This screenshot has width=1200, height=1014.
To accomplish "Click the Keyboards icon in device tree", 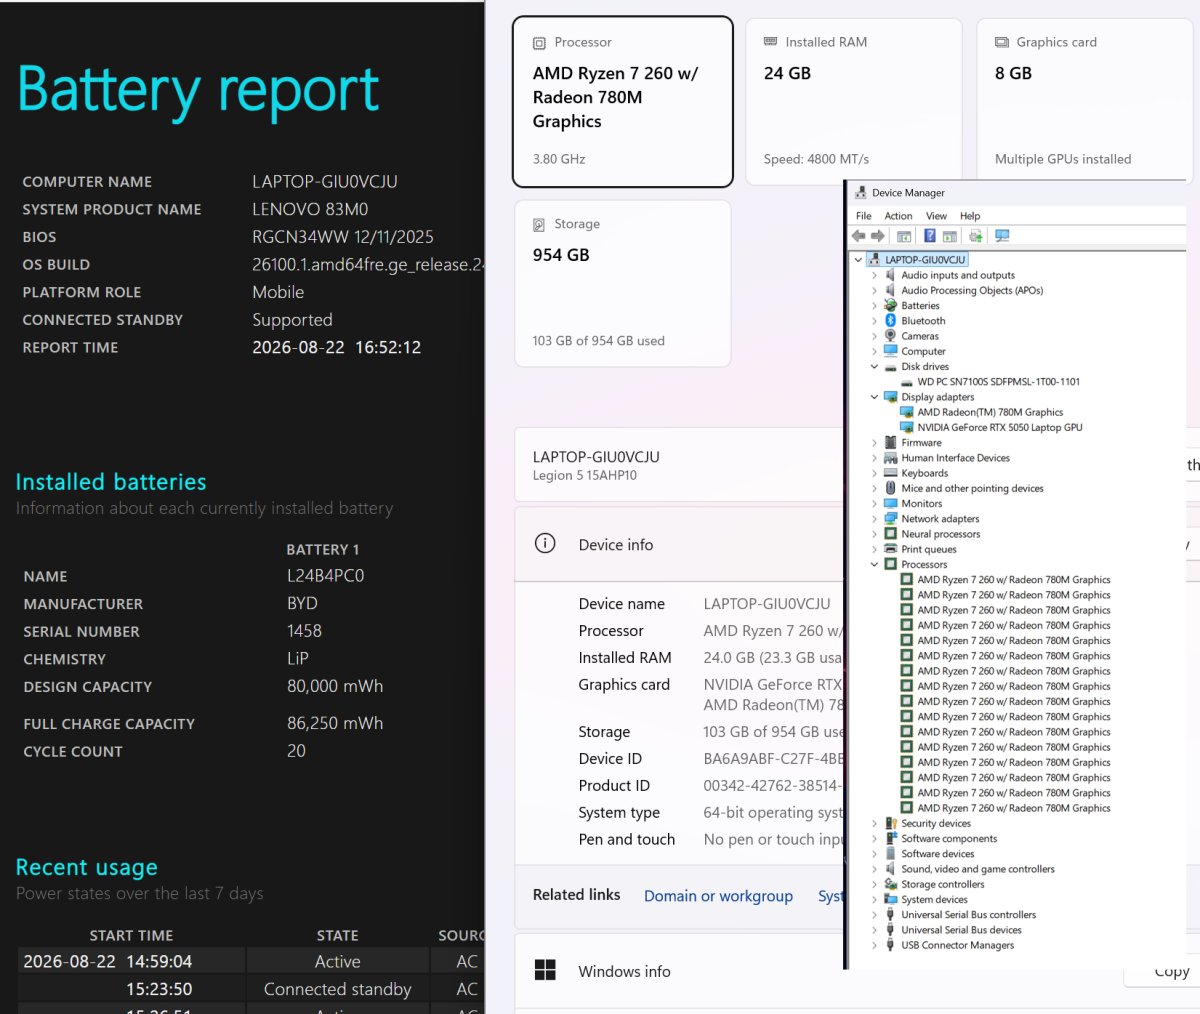I will (890, 473).
